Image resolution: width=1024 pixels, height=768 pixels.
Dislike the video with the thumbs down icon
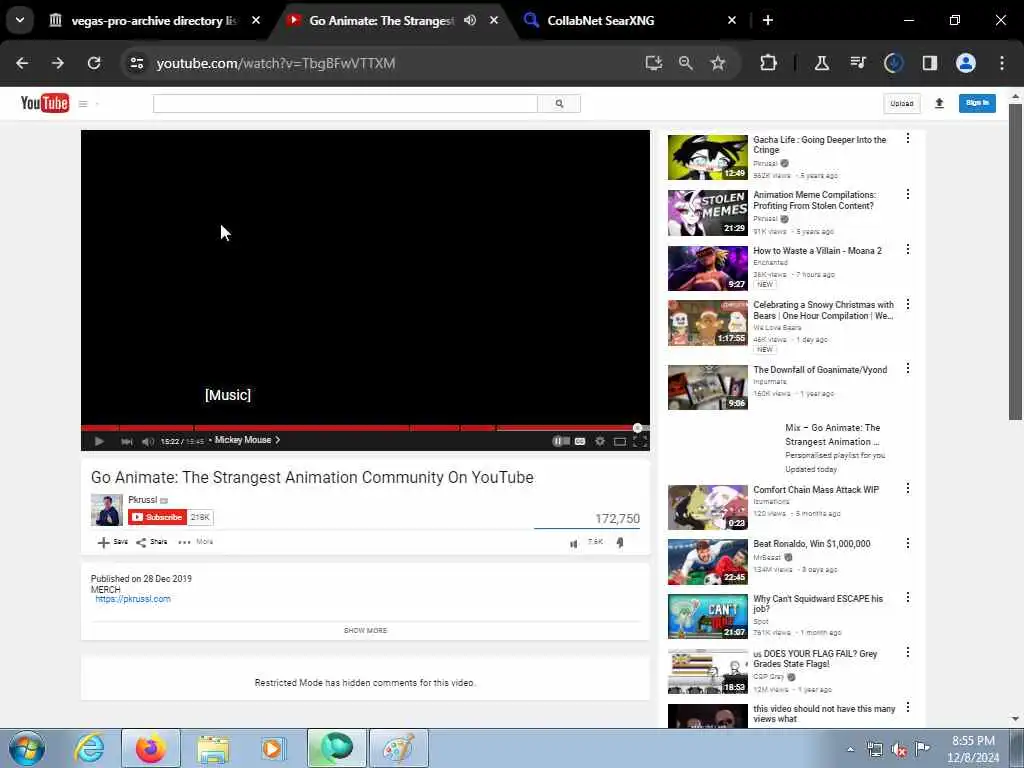click(x=620, y=543)
